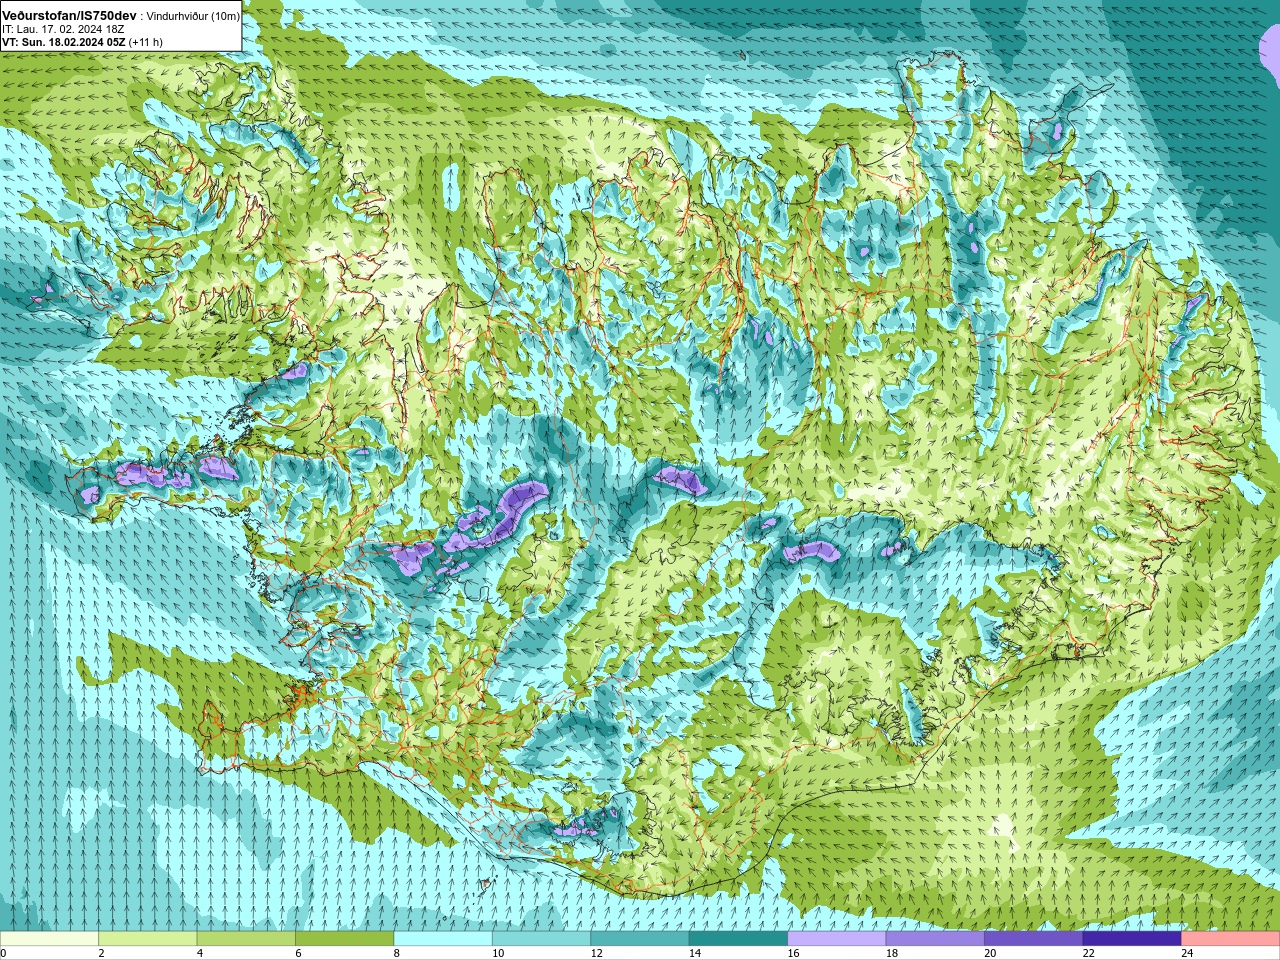The image size is (1280, 960).
Task: Click the pale yellow 0–2 legend swatch
Action: tap(49, 939)
